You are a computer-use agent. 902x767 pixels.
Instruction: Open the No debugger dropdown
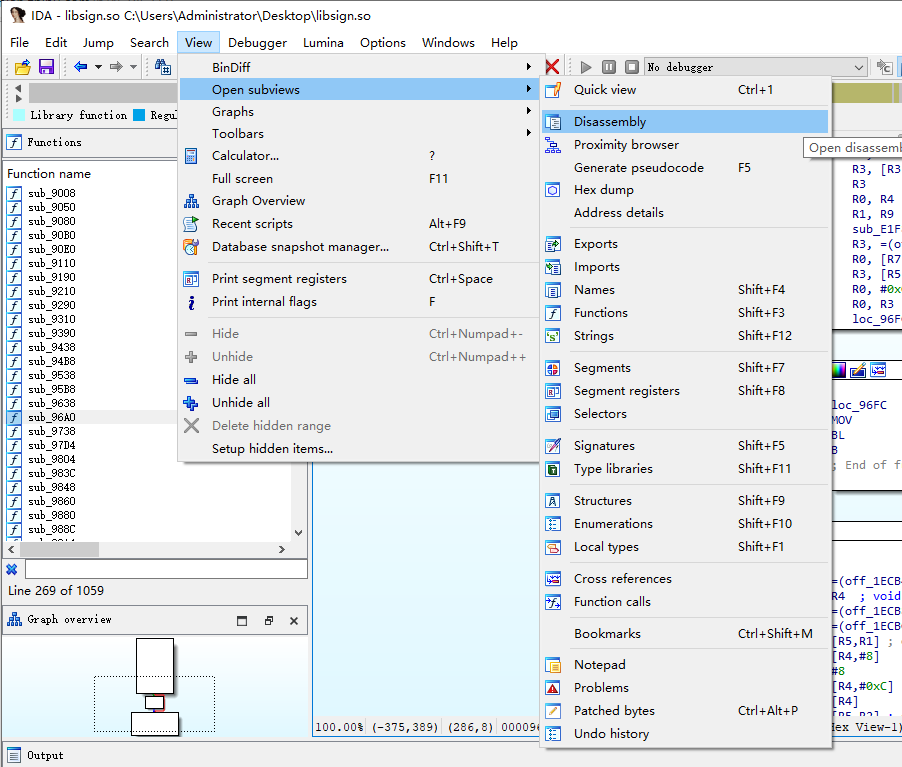click(755, 67)
